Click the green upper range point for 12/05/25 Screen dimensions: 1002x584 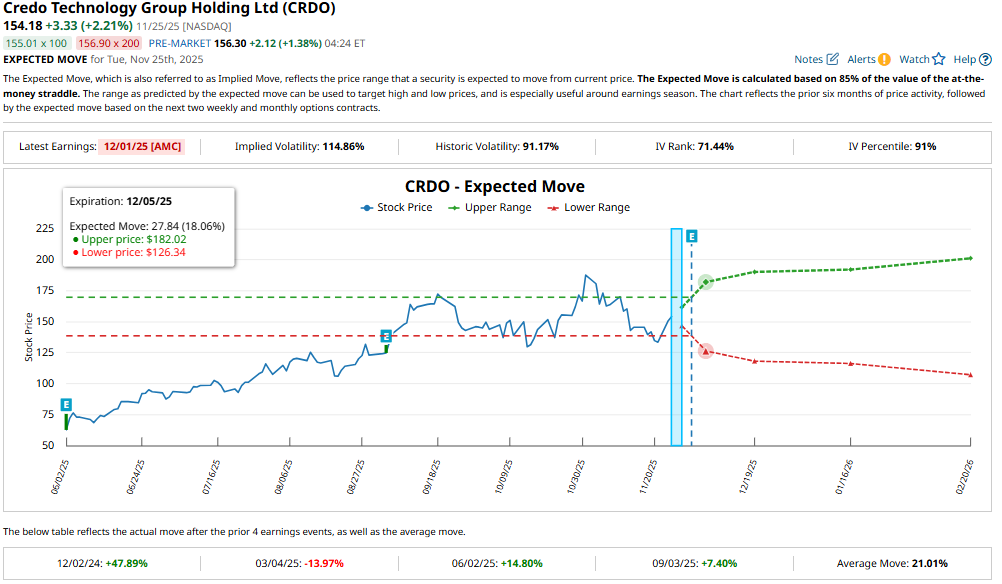tap(706, 282)
